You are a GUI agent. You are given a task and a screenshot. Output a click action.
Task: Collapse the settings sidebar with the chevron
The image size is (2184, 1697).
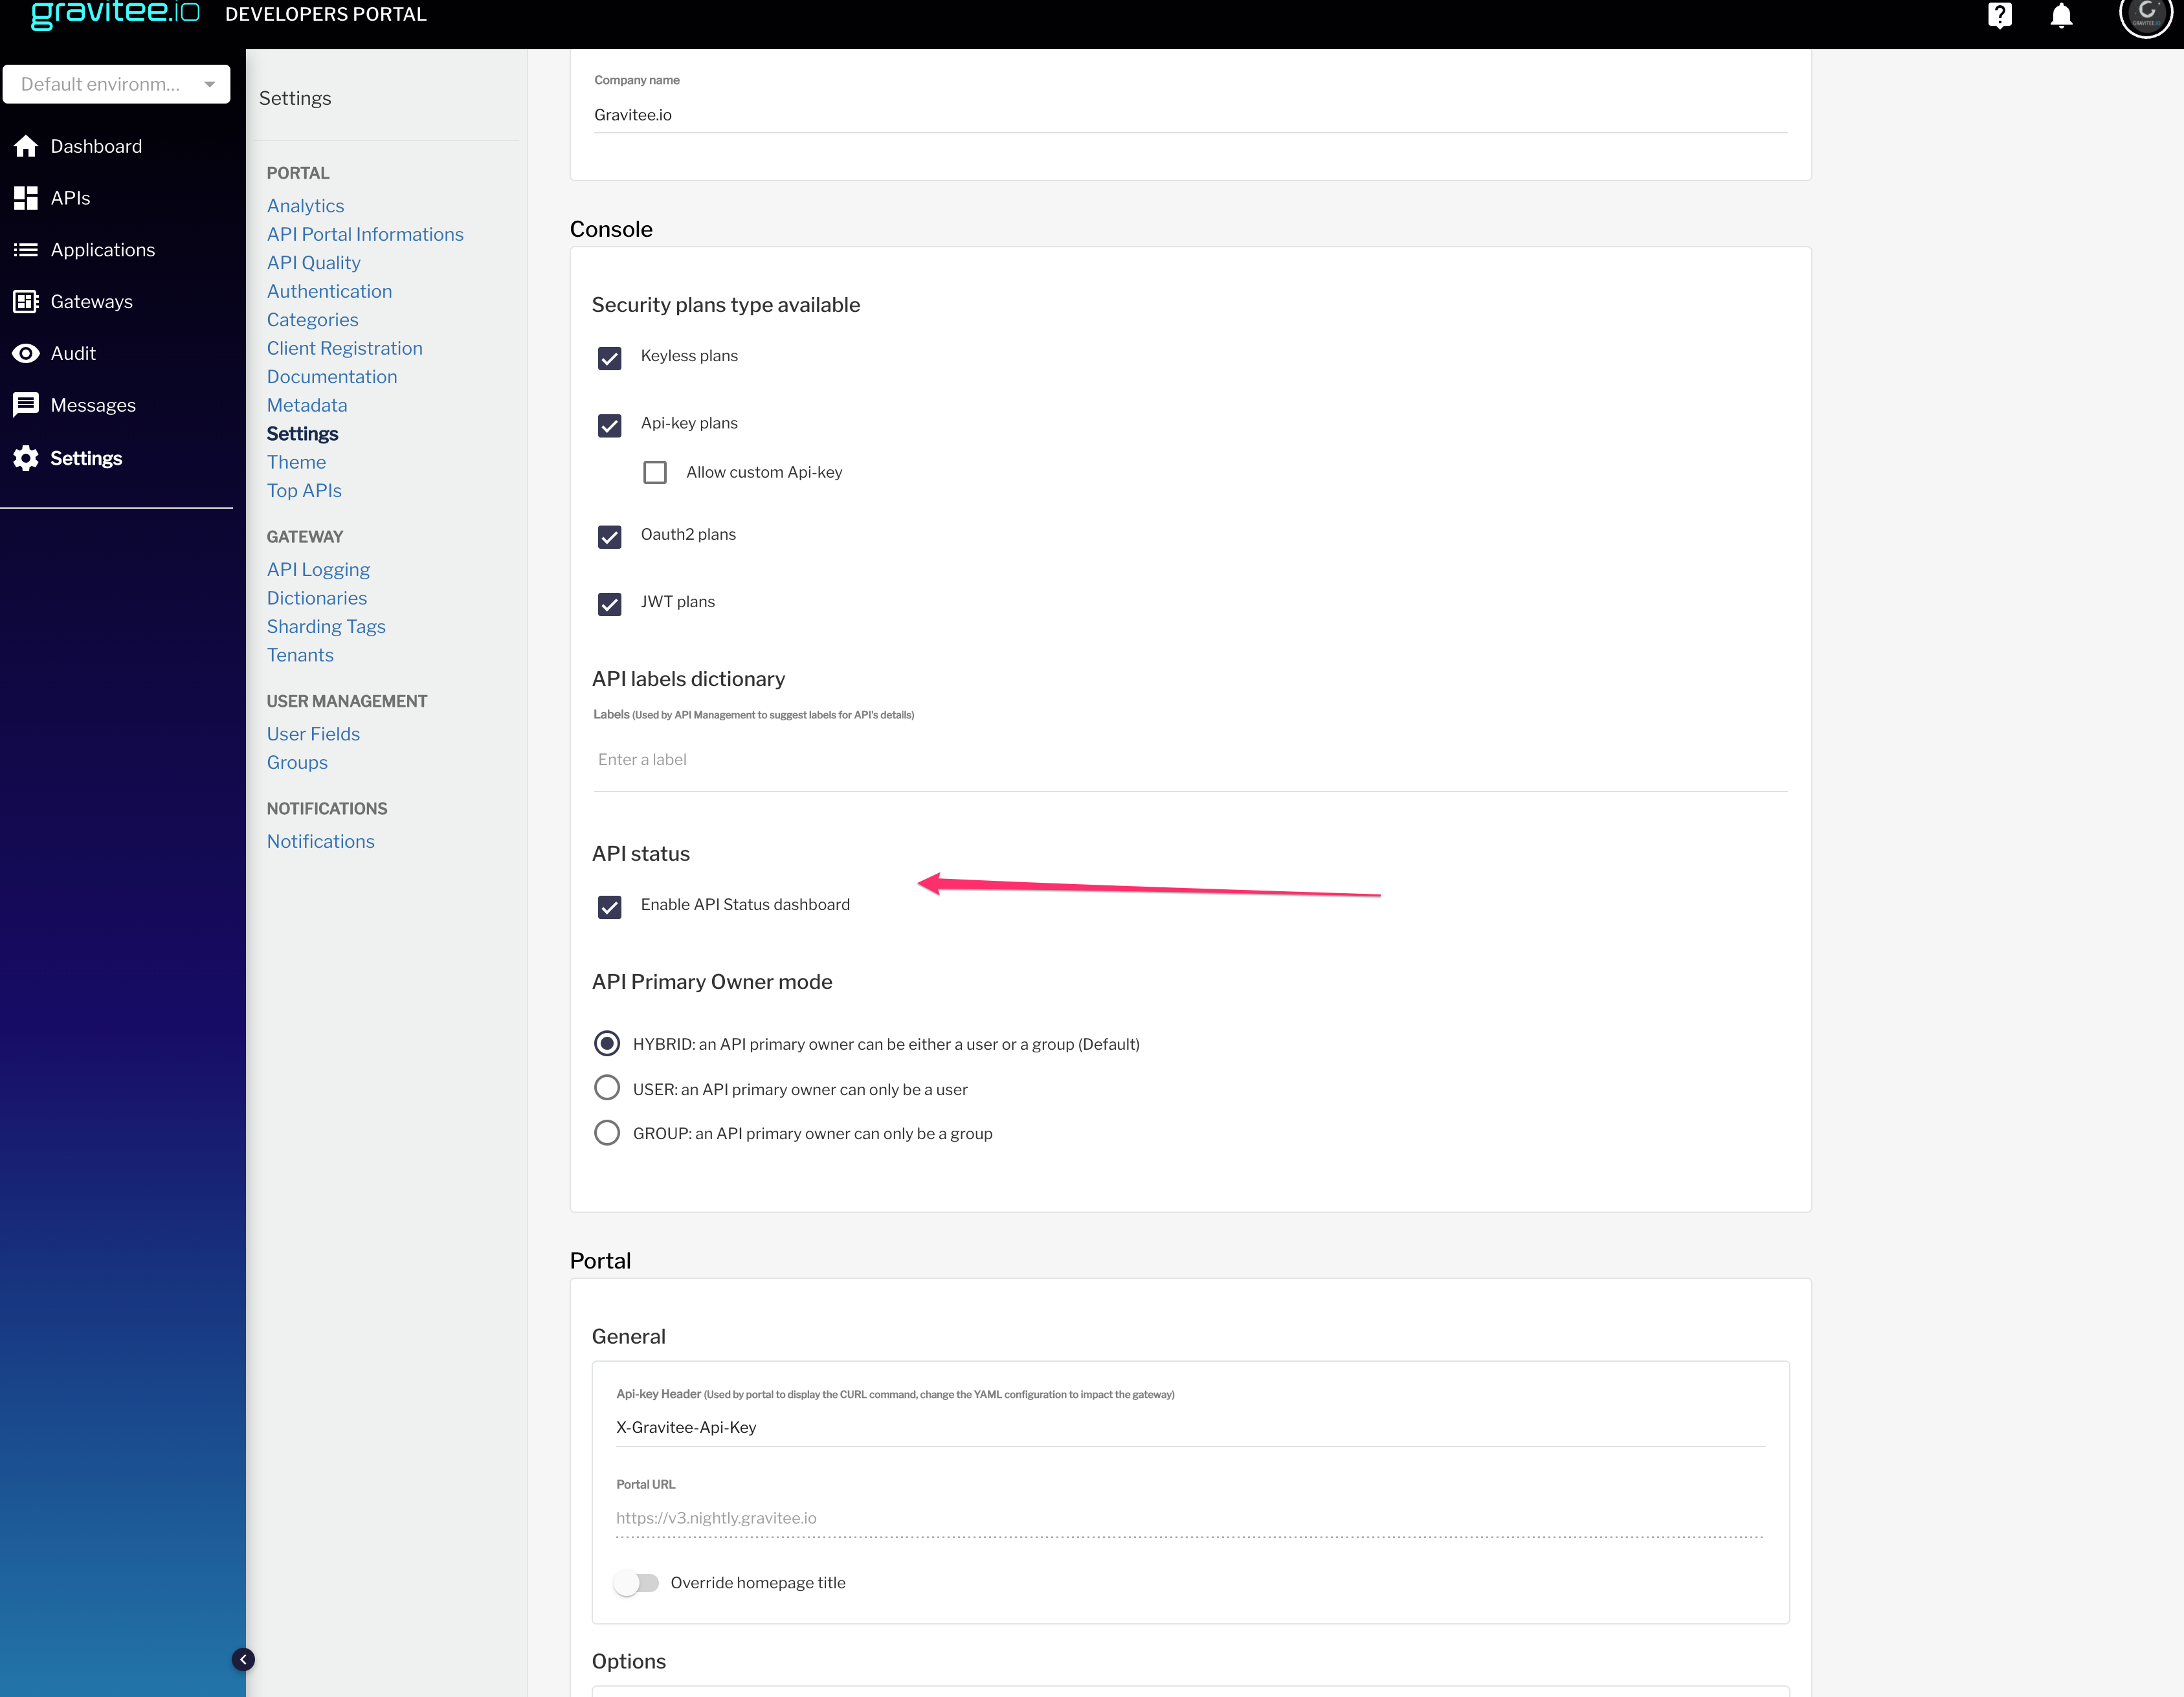[x=243, y=1658]
